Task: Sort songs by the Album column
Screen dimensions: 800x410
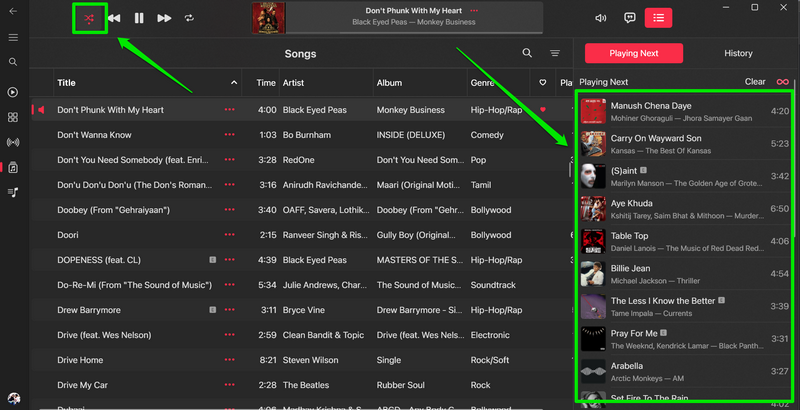Action: [389, 83]
